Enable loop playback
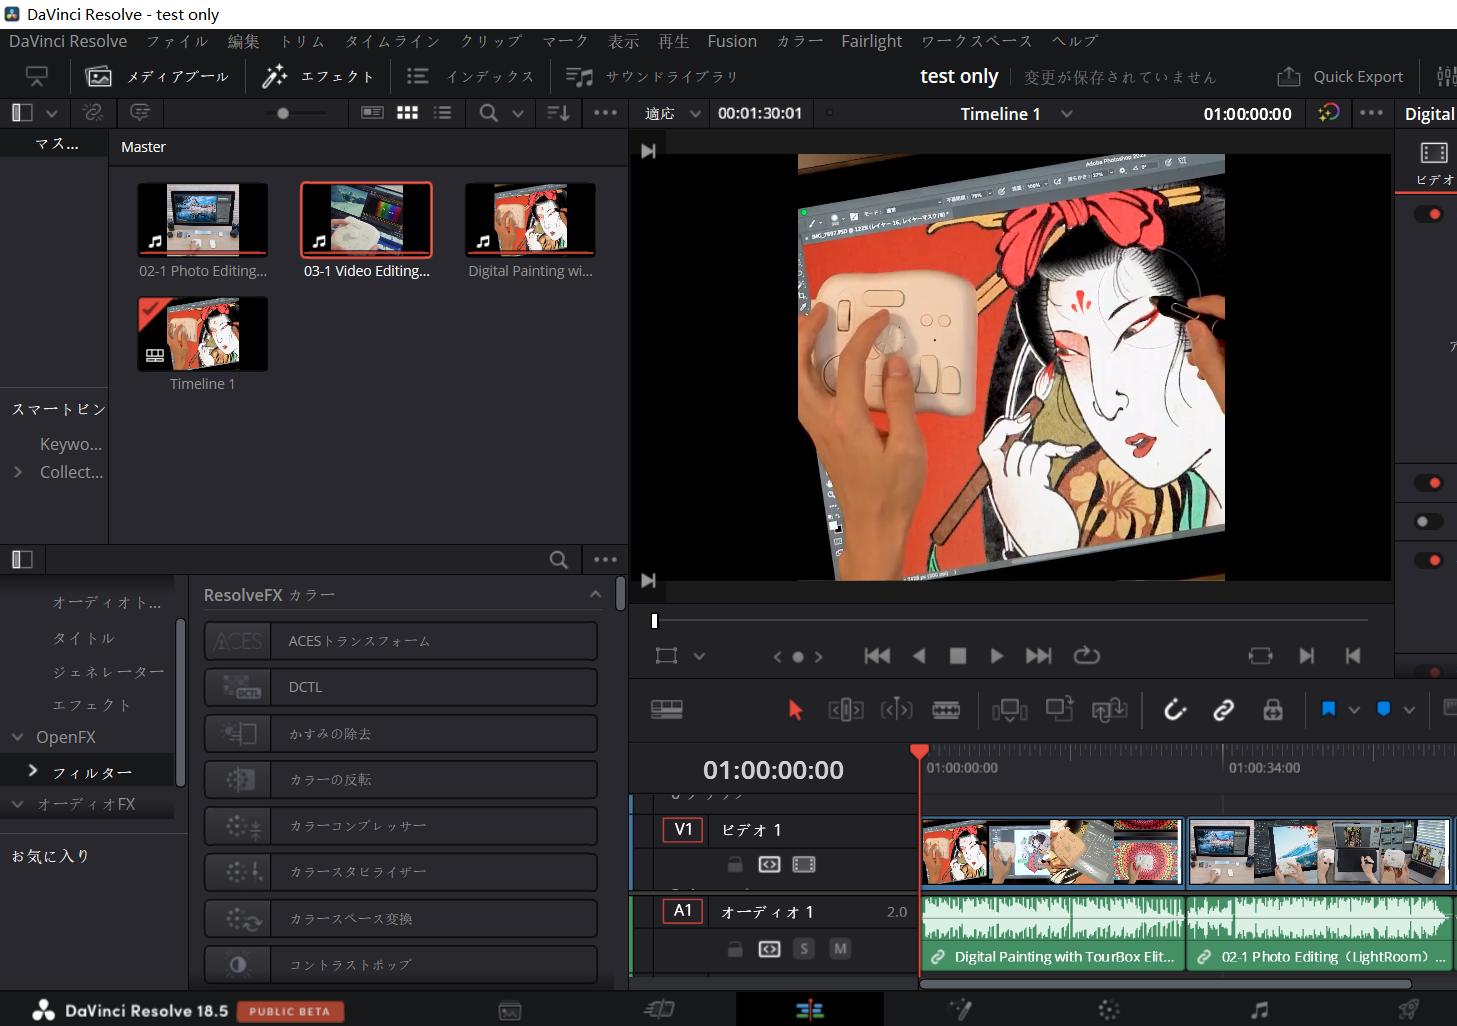 pyautogui.click(x=1086, y=656)
